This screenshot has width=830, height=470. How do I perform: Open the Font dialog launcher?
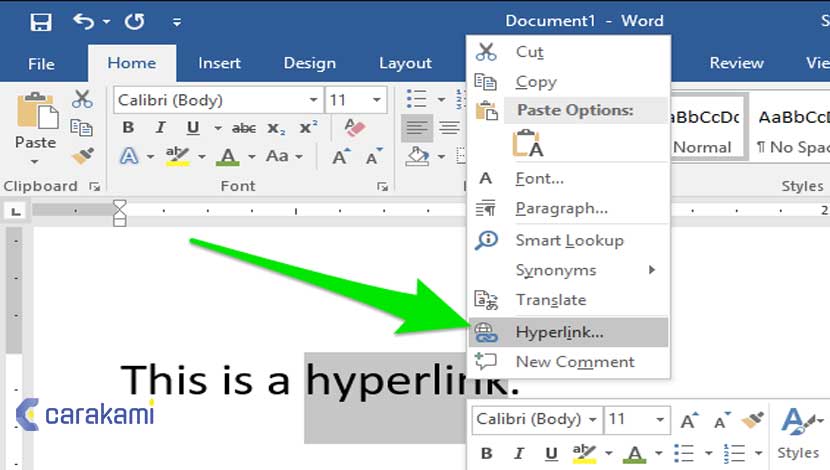coord(383,186)
